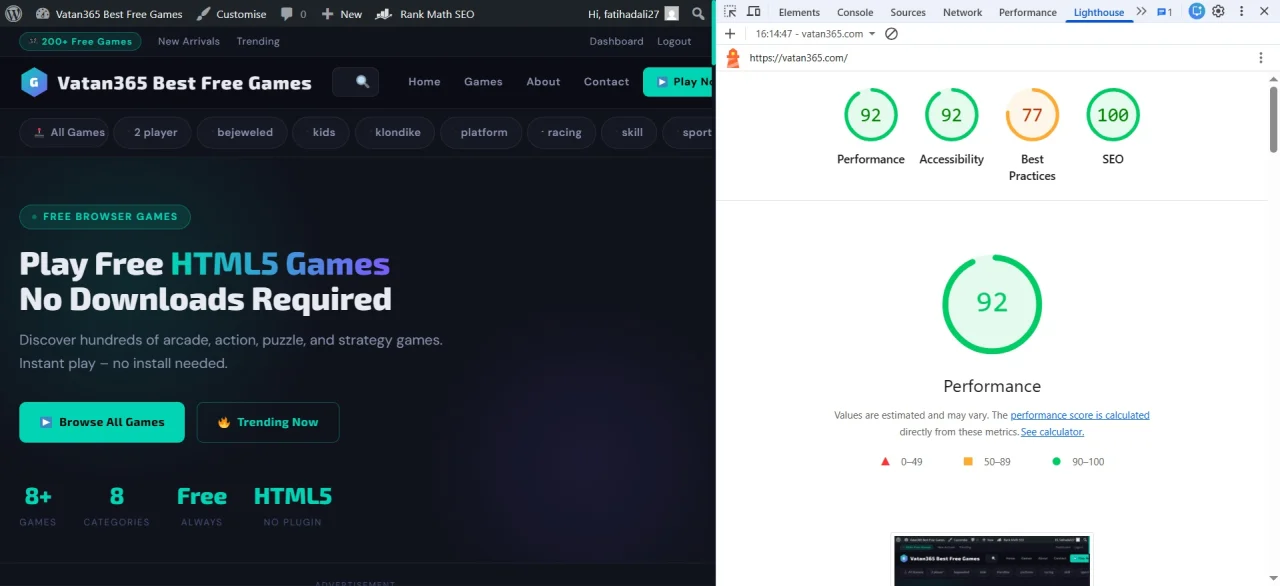Click the user avatar beside fatihadali27

[x=671, y=14]
